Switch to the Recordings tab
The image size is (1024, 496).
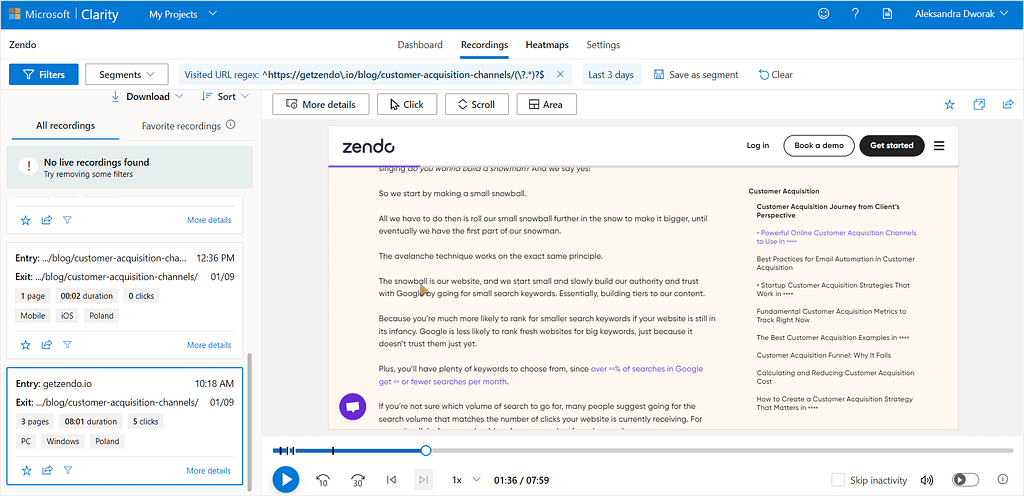coord(484,45)
